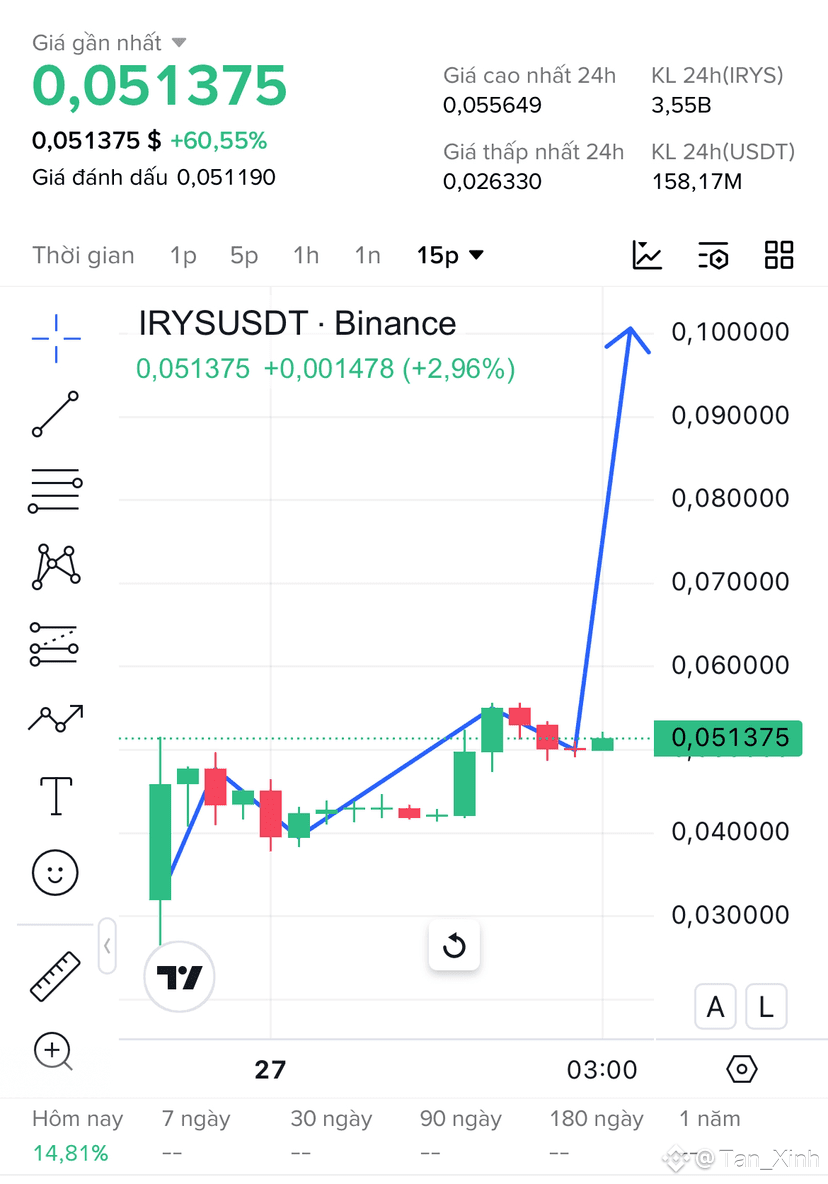Click the 24h high value 0,055649
The image size is (828, 1184).
click(492, 105)
